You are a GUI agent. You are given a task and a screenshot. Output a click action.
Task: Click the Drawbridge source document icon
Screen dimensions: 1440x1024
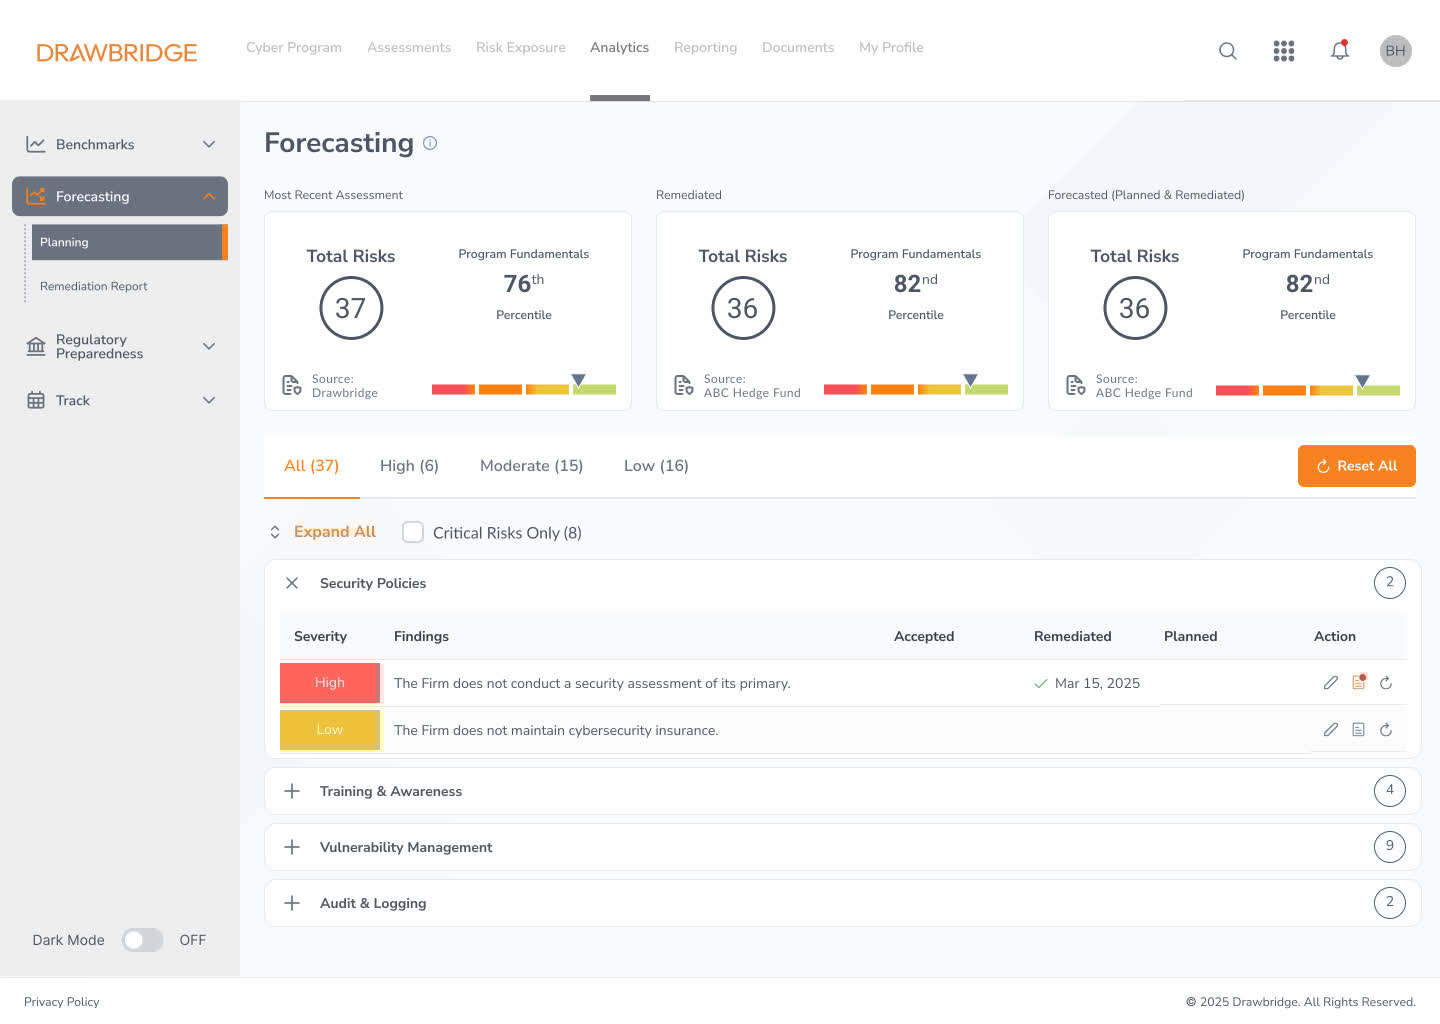pyautogui.click(x=291, y=386)
